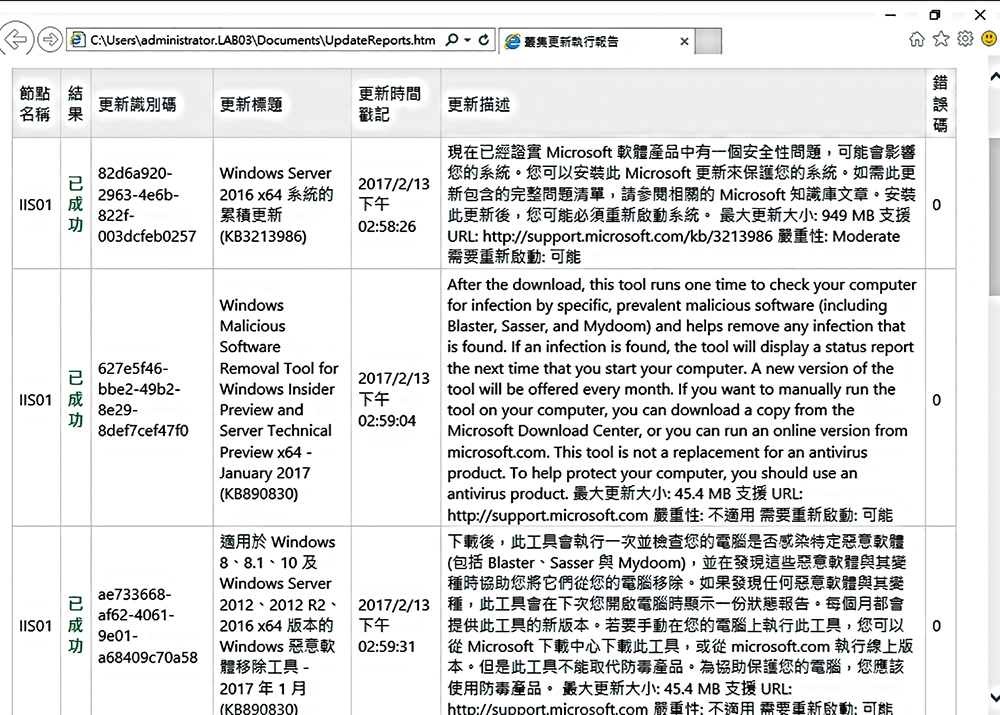Click 已成功 result in 02:59:04 row

pos(75,399)
